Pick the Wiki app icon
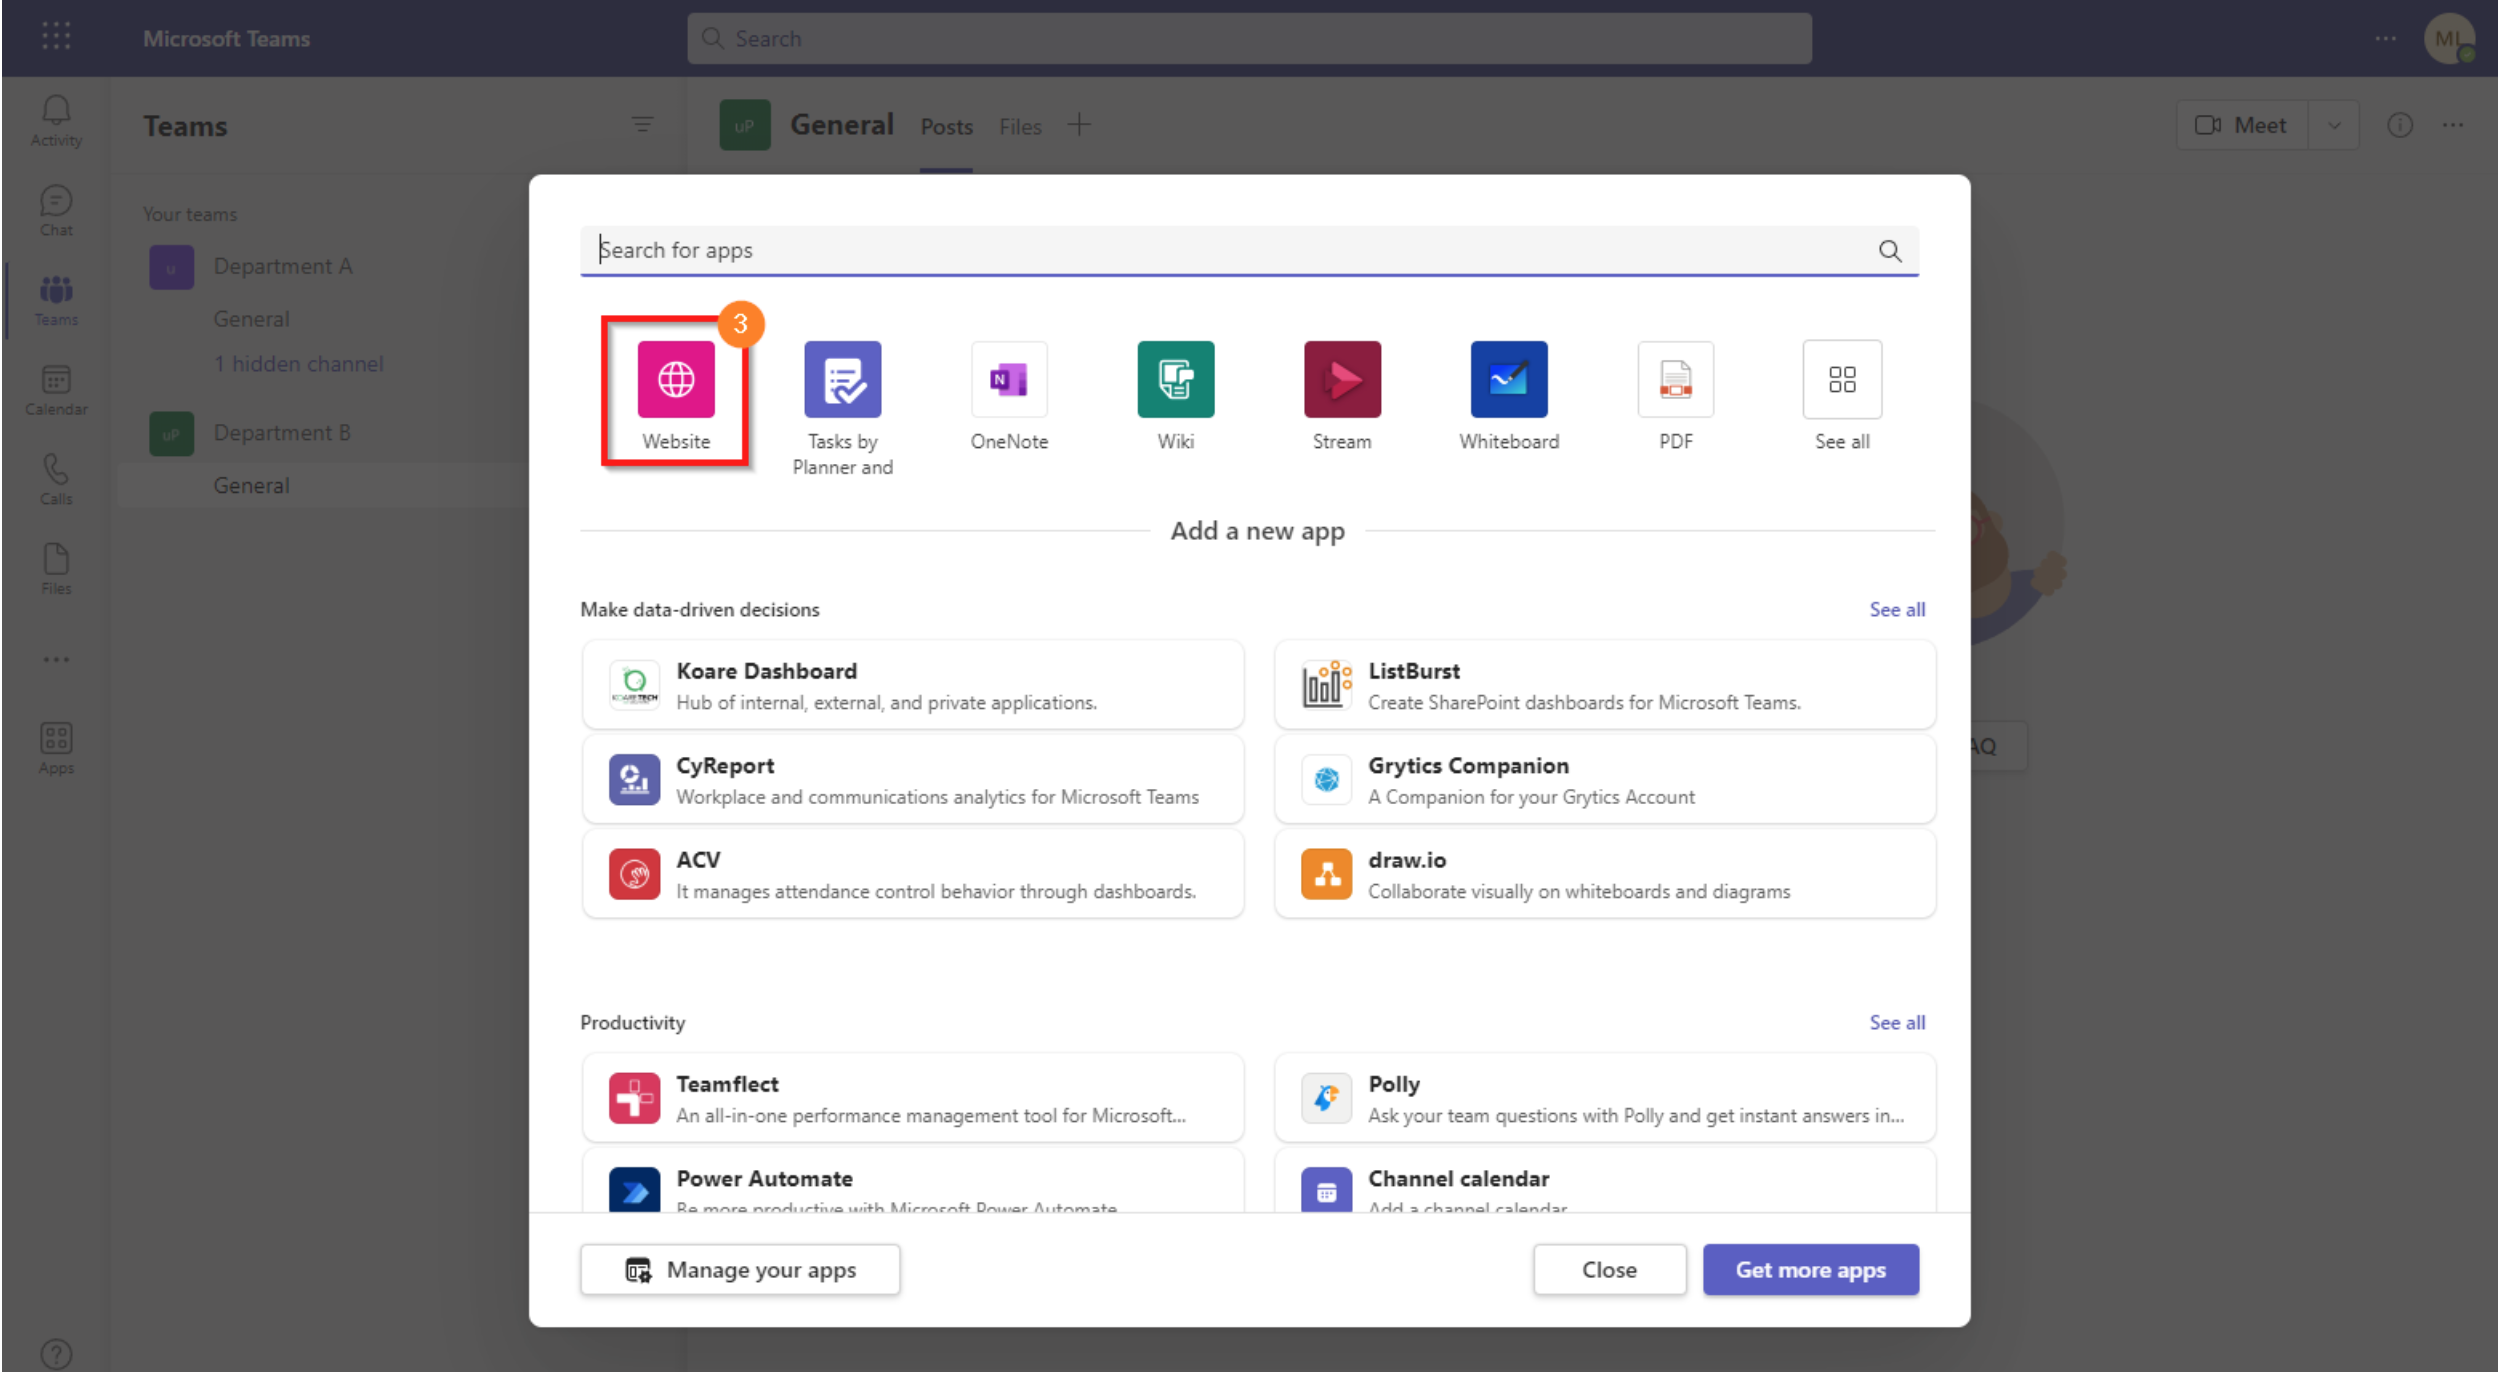The image size is (2502, 1374). click(x=1175, y=379)
